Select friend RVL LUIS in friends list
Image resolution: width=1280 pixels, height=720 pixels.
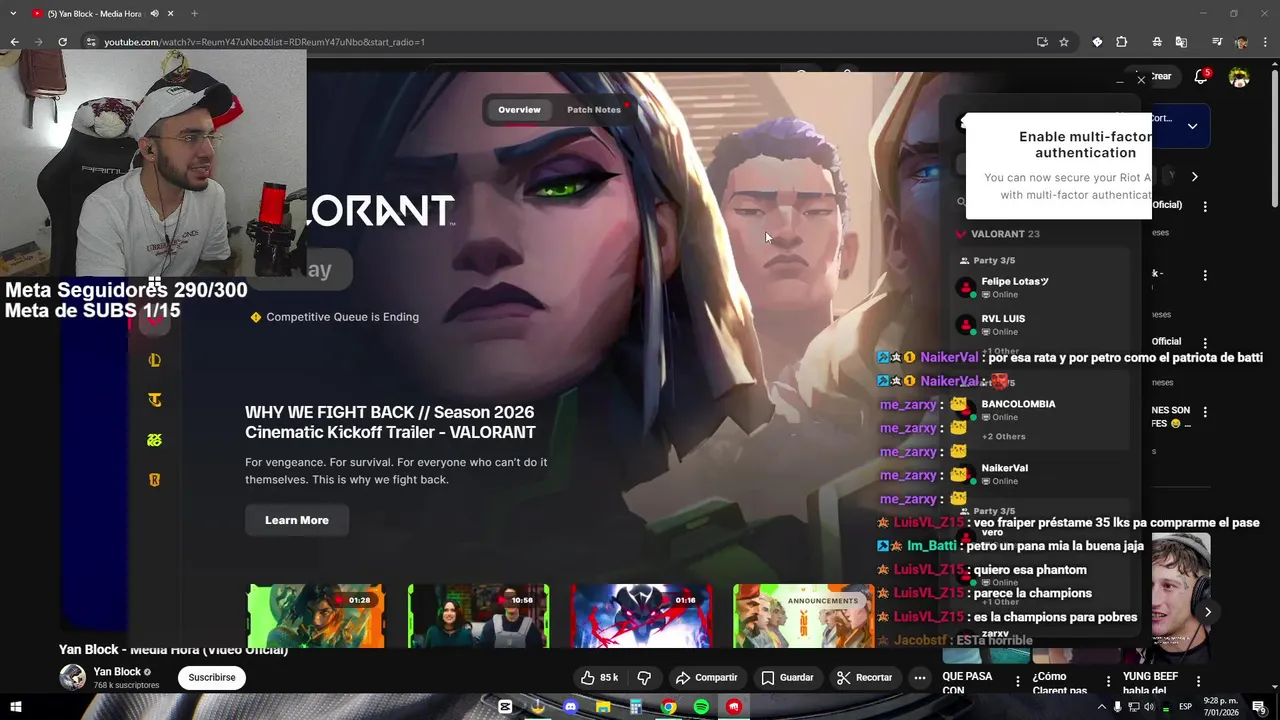1003,325
